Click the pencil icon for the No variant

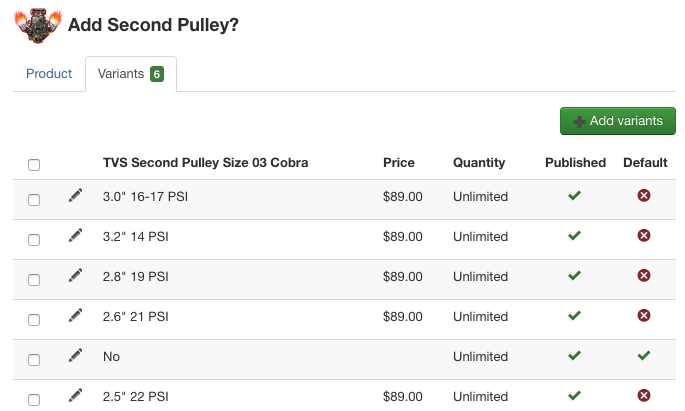(x=75, y=356)
